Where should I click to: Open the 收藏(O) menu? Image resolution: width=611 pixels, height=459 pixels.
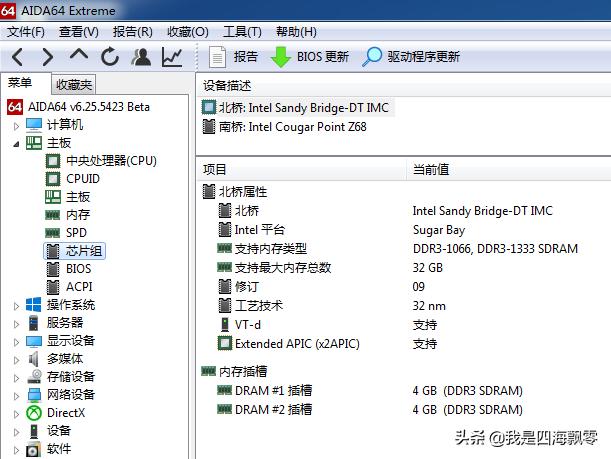[188, 32]
